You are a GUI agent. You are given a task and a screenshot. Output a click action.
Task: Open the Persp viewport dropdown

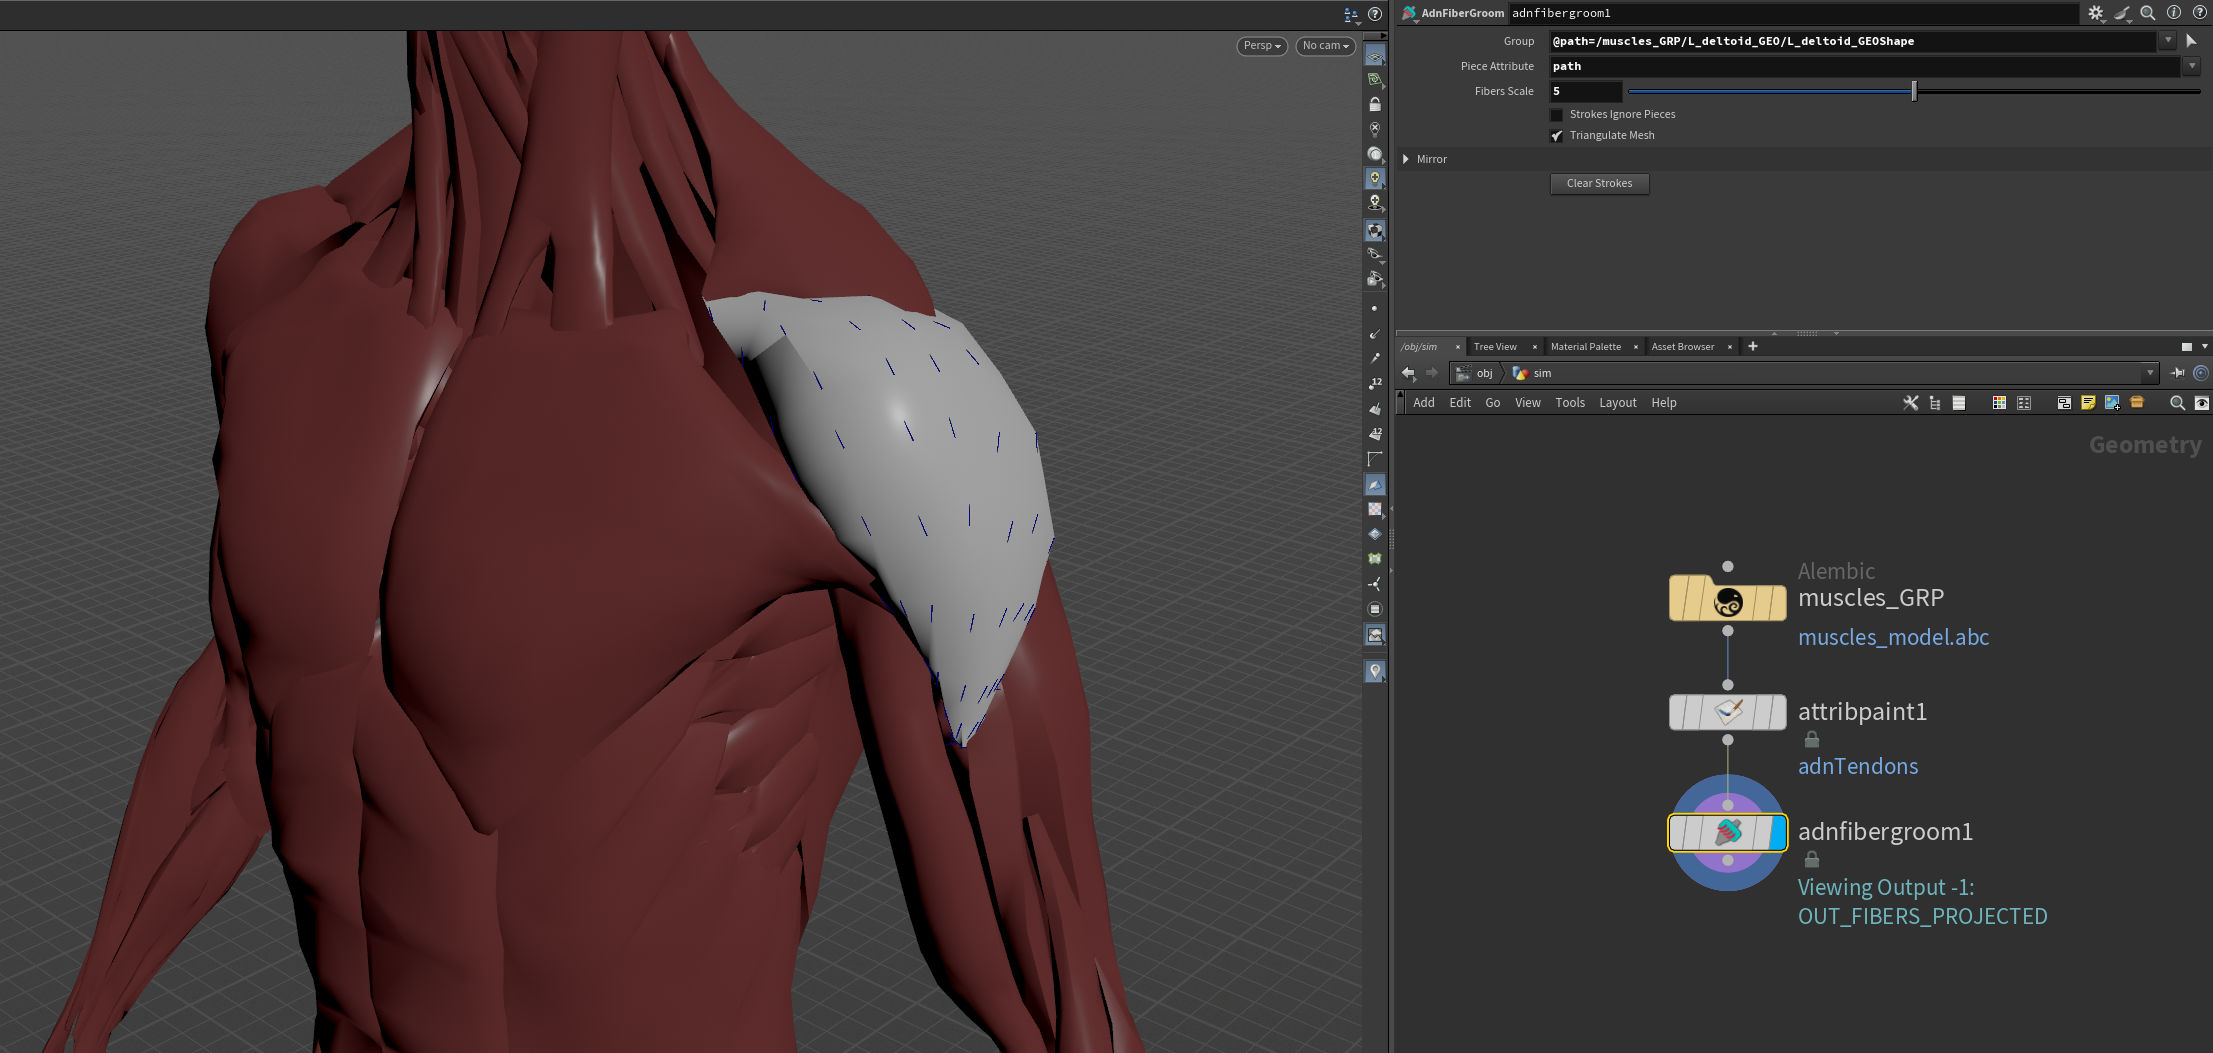(x=1261, y=46)
